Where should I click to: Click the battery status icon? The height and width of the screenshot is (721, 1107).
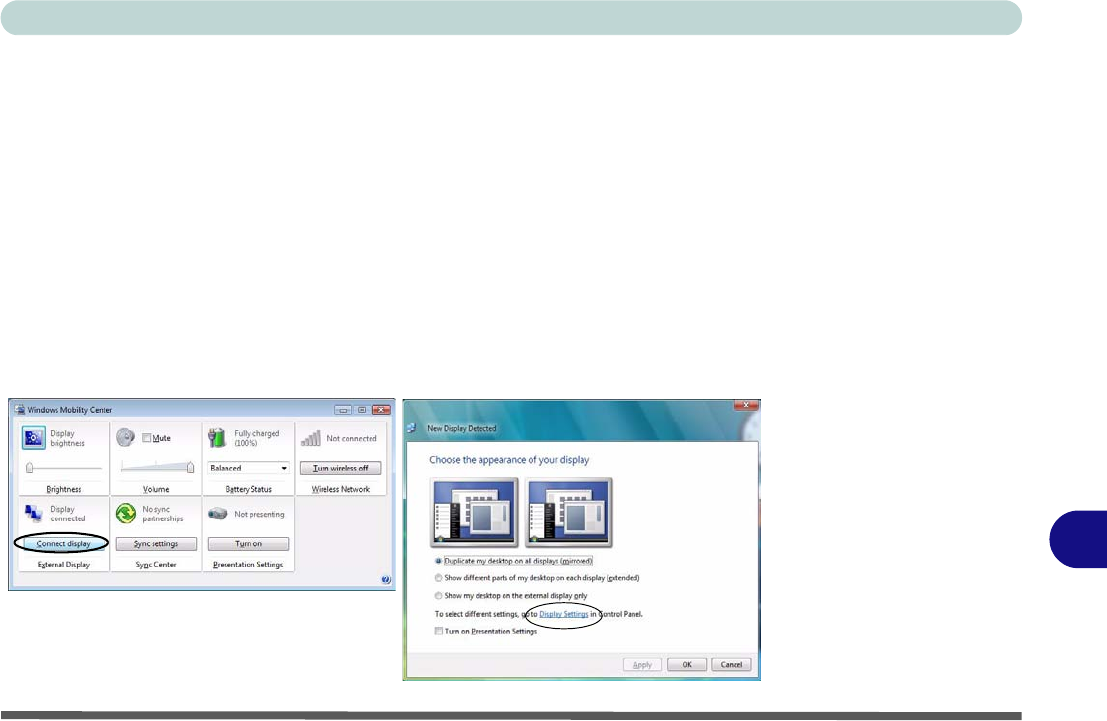click(217, 438)
